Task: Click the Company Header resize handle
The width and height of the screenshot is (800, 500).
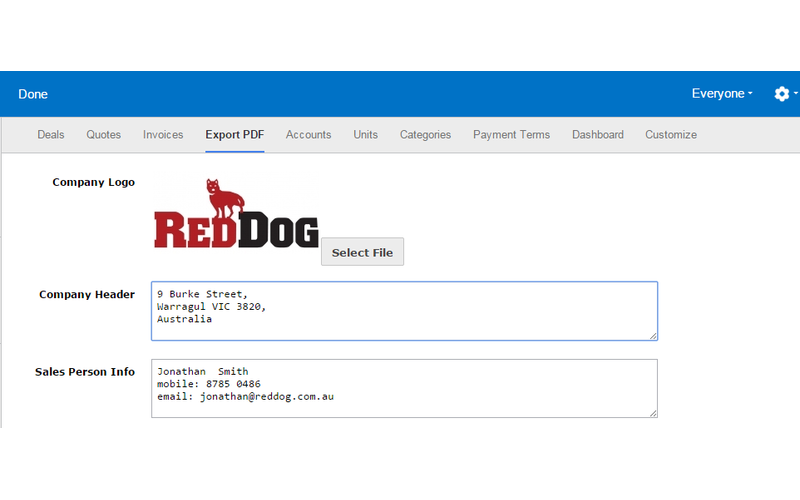Action: (x=653, y=335)
